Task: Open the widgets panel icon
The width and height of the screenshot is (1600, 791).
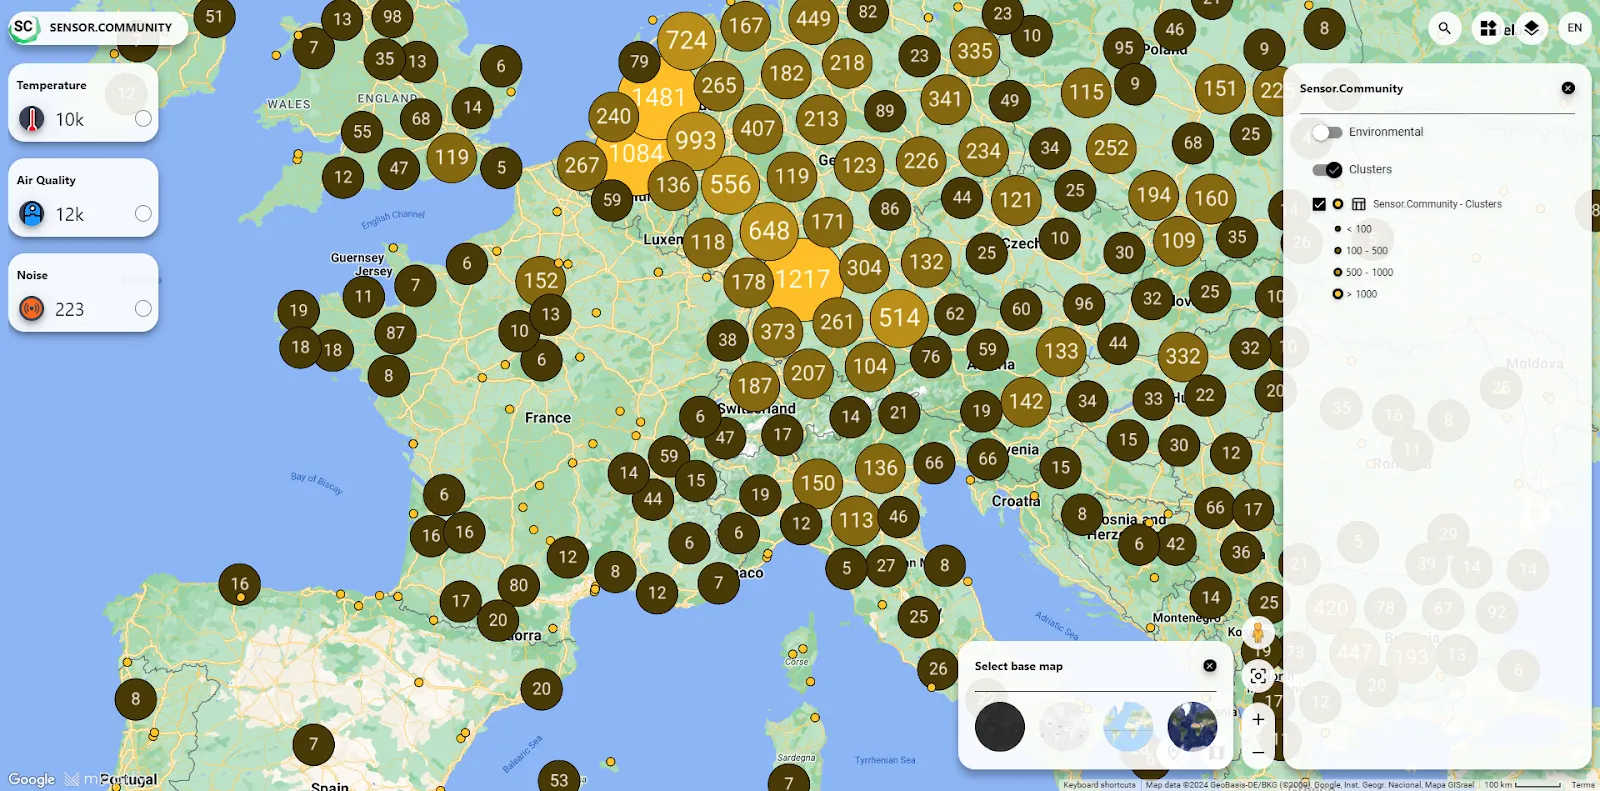Action: tap(1488, 28)
